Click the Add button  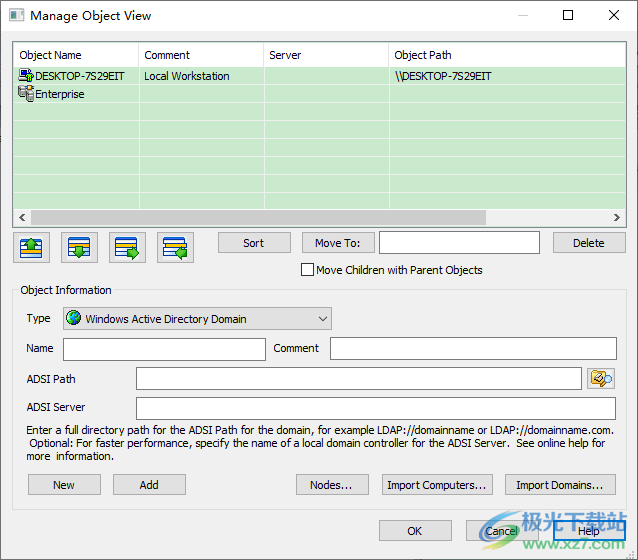point(149,485)
